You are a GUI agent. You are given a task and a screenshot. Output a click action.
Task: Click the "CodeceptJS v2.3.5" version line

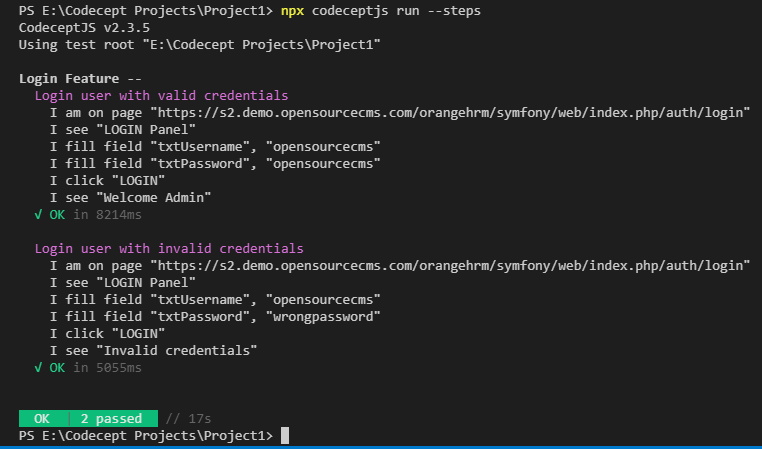[85, 28]
